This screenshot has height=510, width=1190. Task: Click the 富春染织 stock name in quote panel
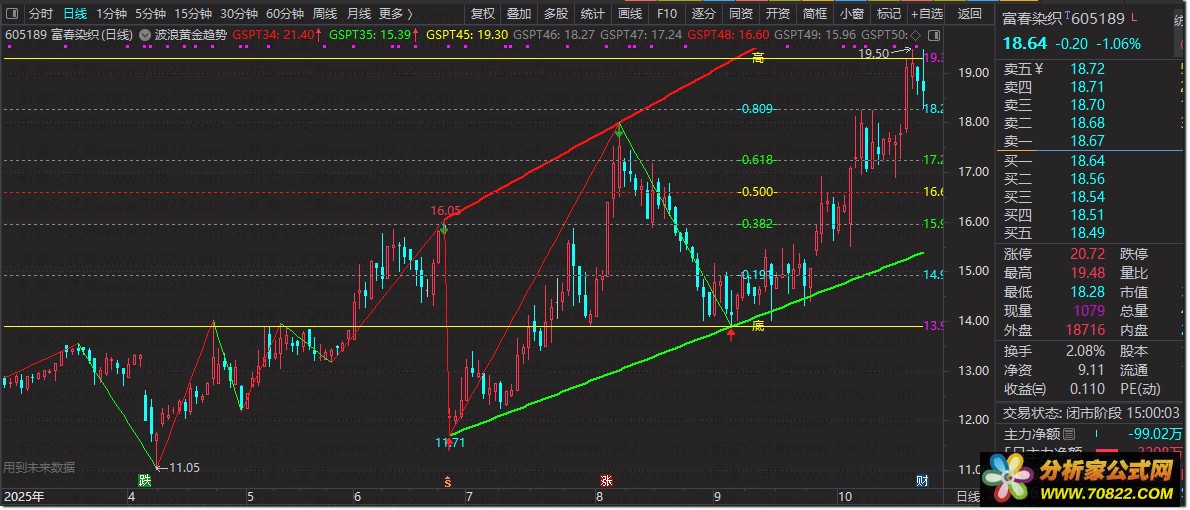pos(1032,17)
